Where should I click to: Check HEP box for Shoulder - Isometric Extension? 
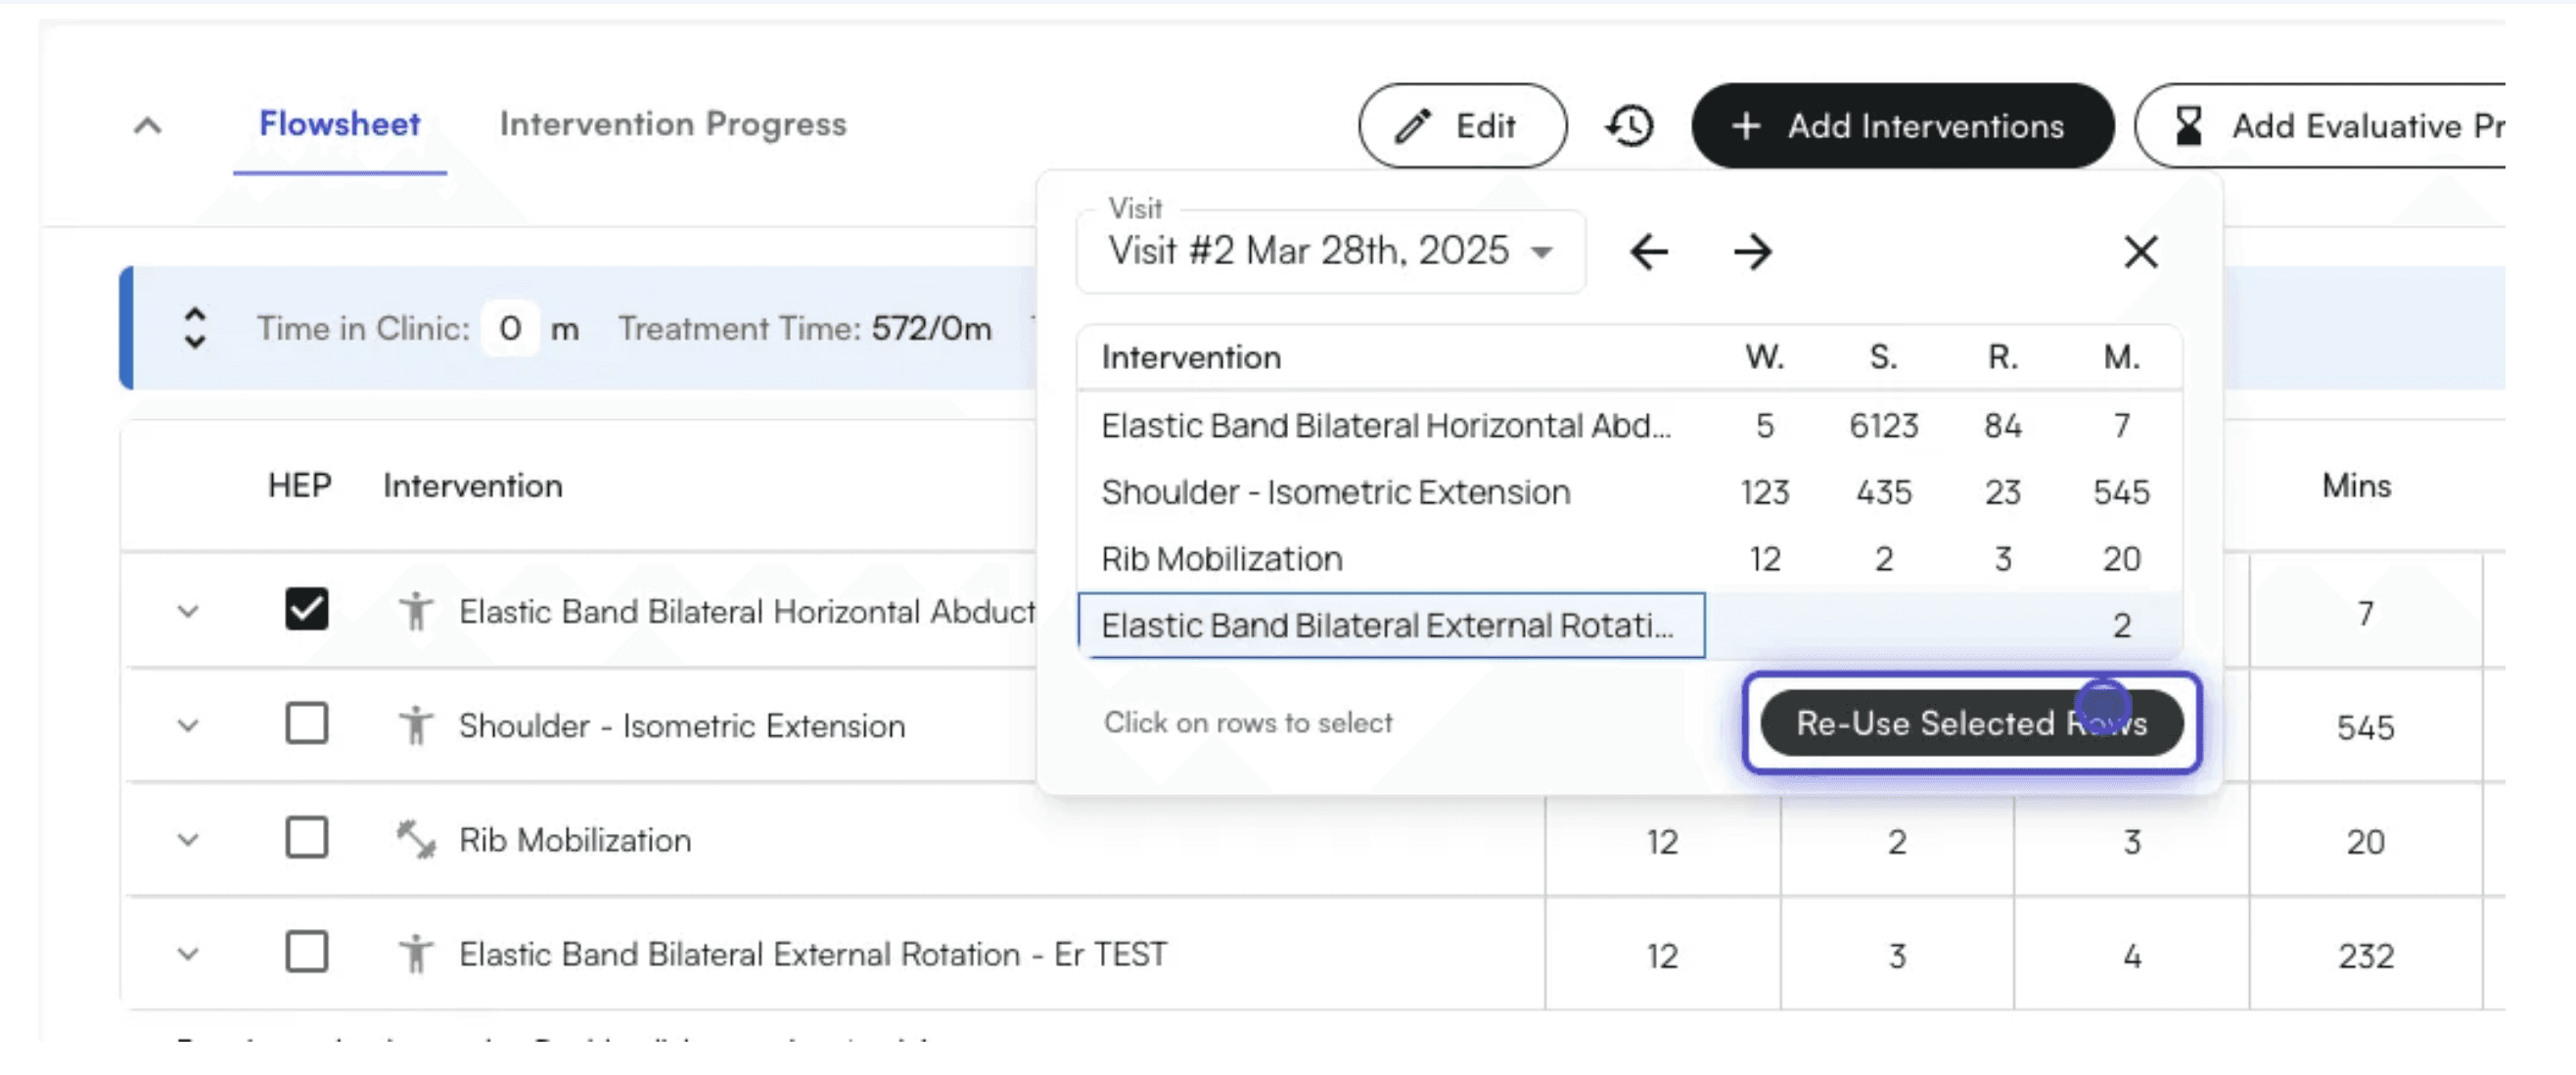pyautogui.click(x=306, y=723)
